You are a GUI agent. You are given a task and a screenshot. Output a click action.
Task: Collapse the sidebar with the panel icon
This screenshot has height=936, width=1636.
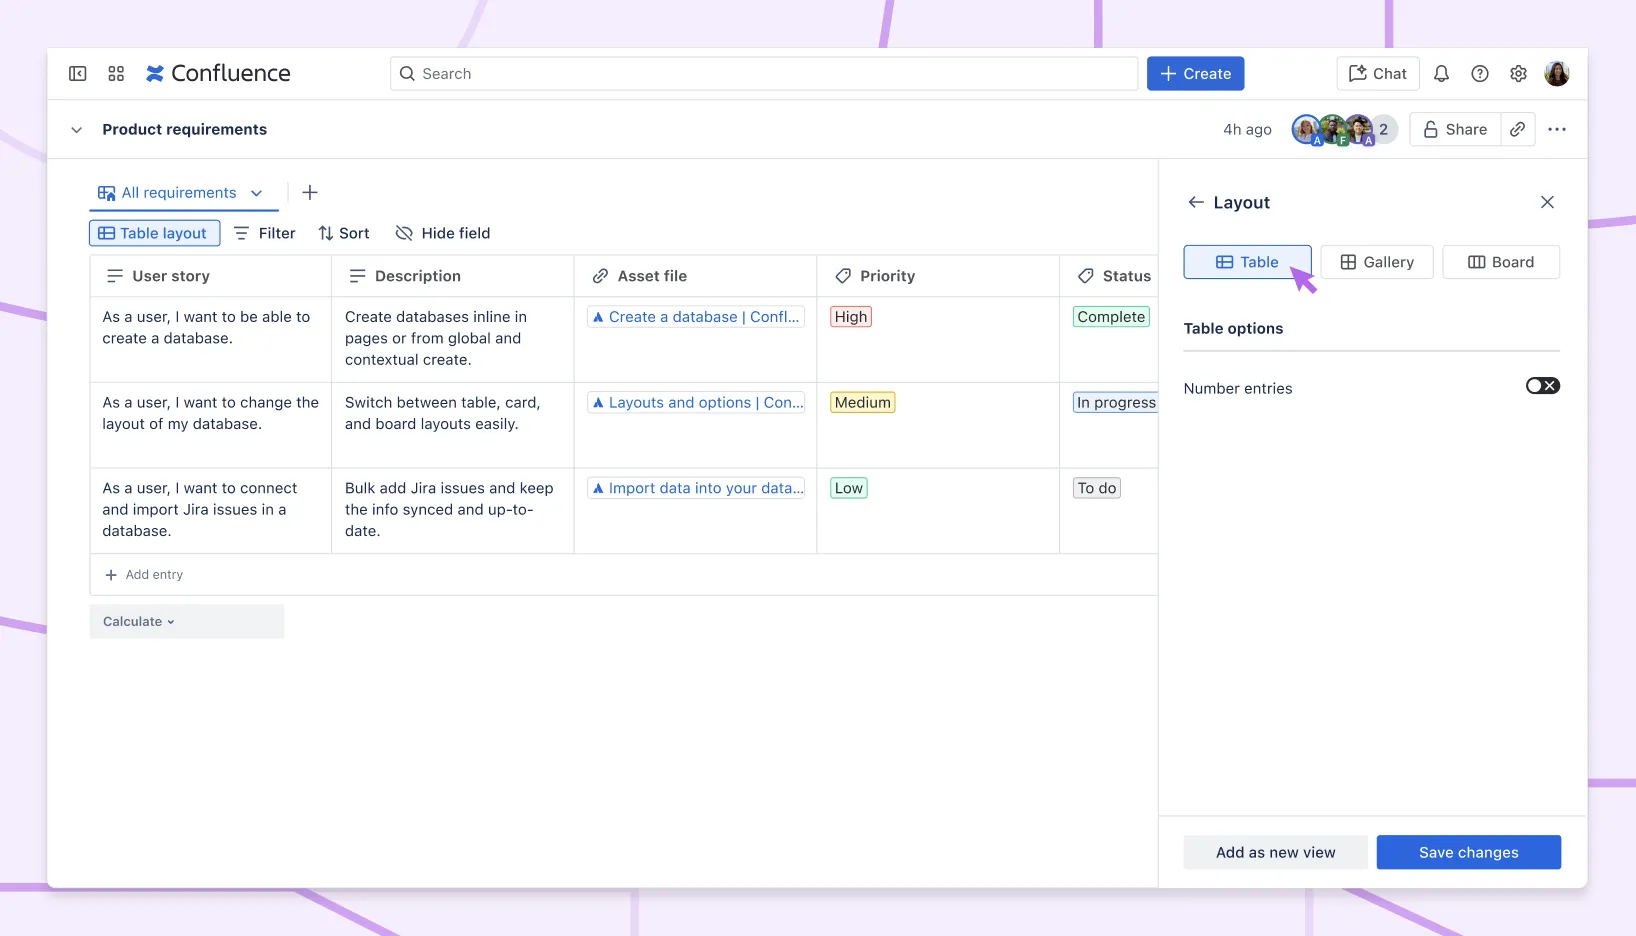pos(77,73)
